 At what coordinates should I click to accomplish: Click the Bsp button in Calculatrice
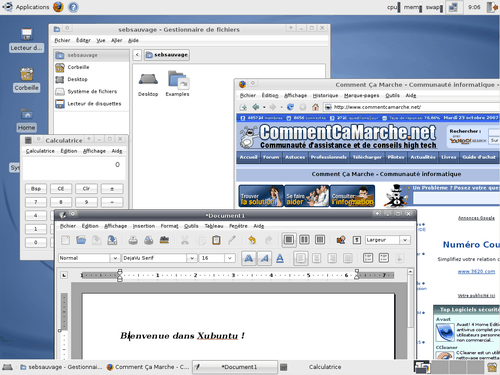(36, 189)
